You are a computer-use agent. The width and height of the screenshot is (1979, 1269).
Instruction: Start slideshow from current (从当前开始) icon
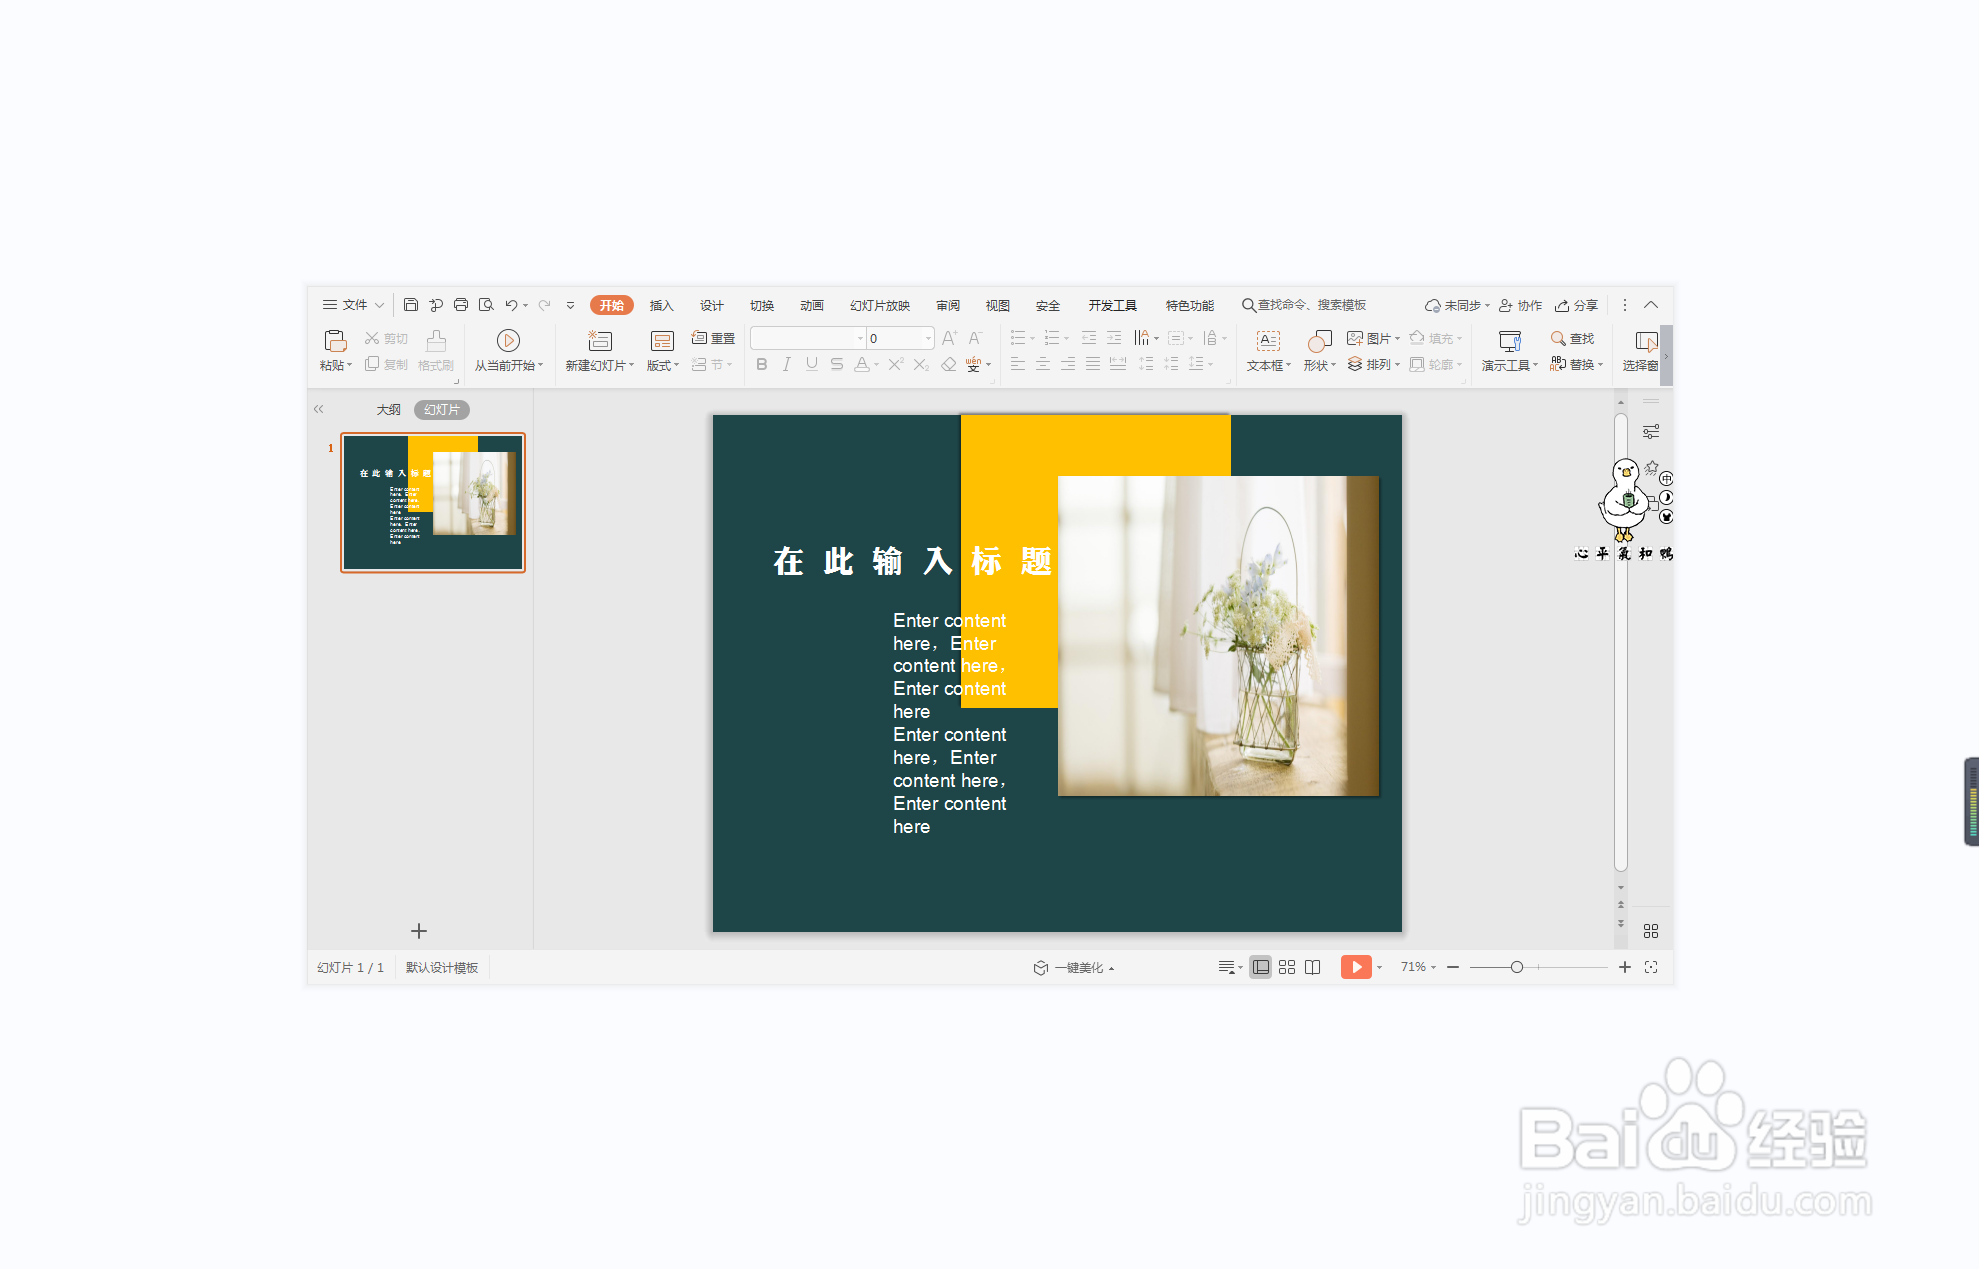[x=508, y=341]
